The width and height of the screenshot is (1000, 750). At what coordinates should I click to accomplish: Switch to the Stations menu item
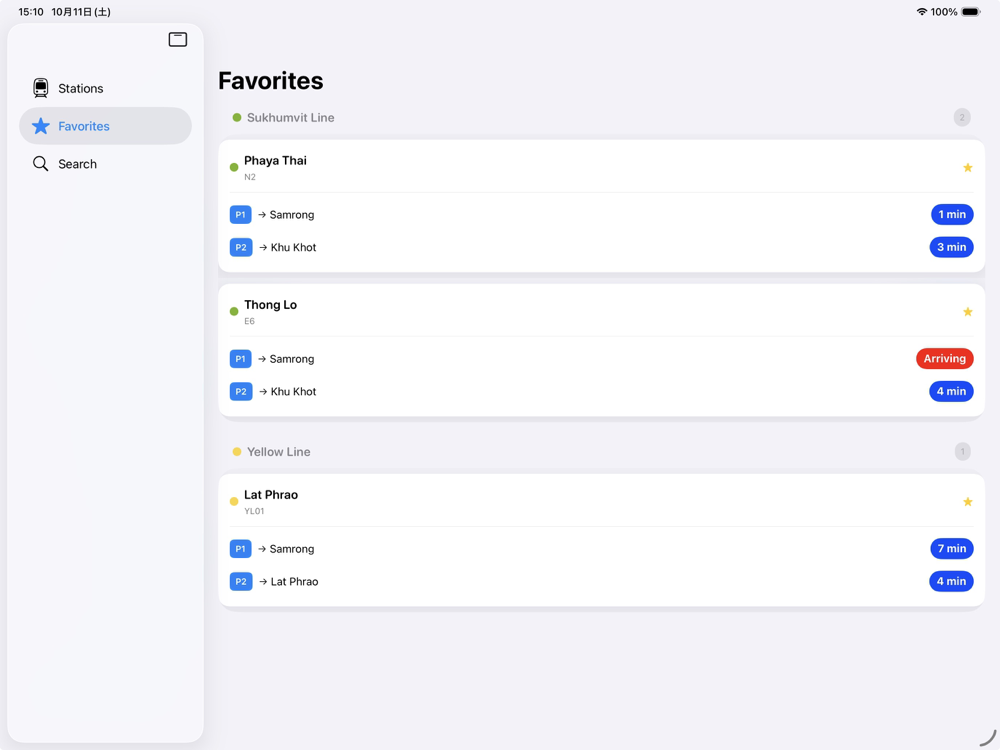point(81,89)
